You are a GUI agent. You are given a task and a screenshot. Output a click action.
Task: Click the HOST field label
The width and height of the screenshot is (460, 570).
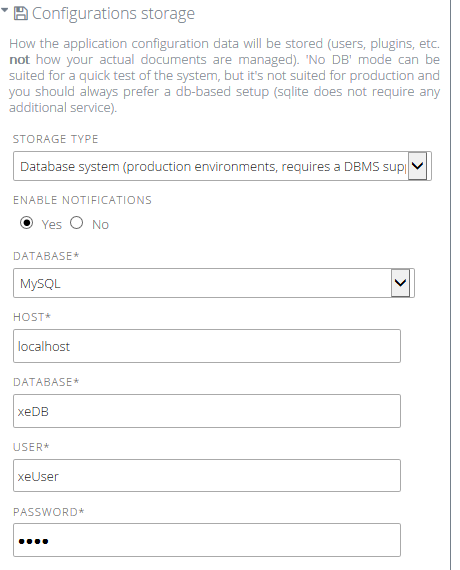pos(32,317)
